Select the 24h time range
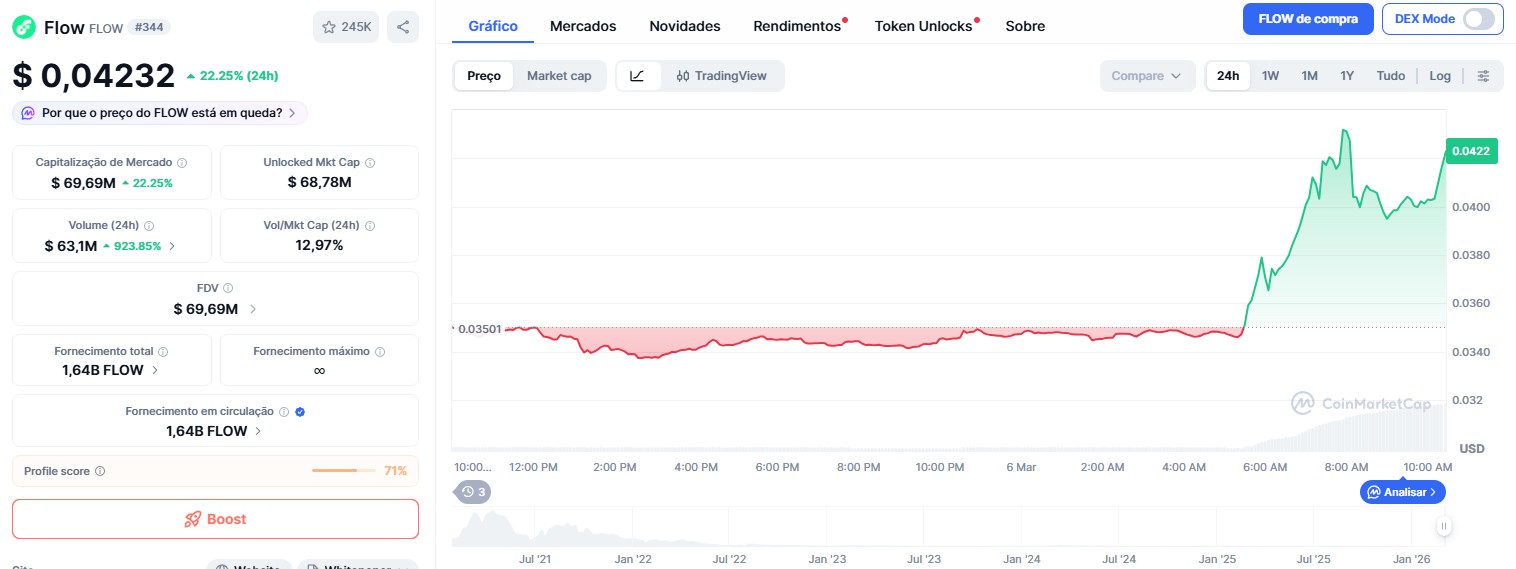 1228,76
